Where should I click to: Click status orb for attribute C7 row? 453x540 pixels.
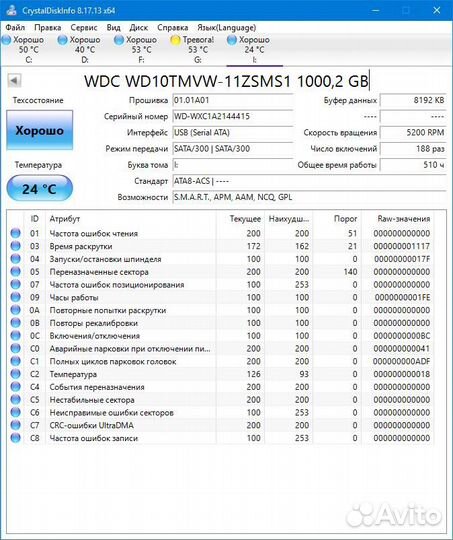coord(16,425)
